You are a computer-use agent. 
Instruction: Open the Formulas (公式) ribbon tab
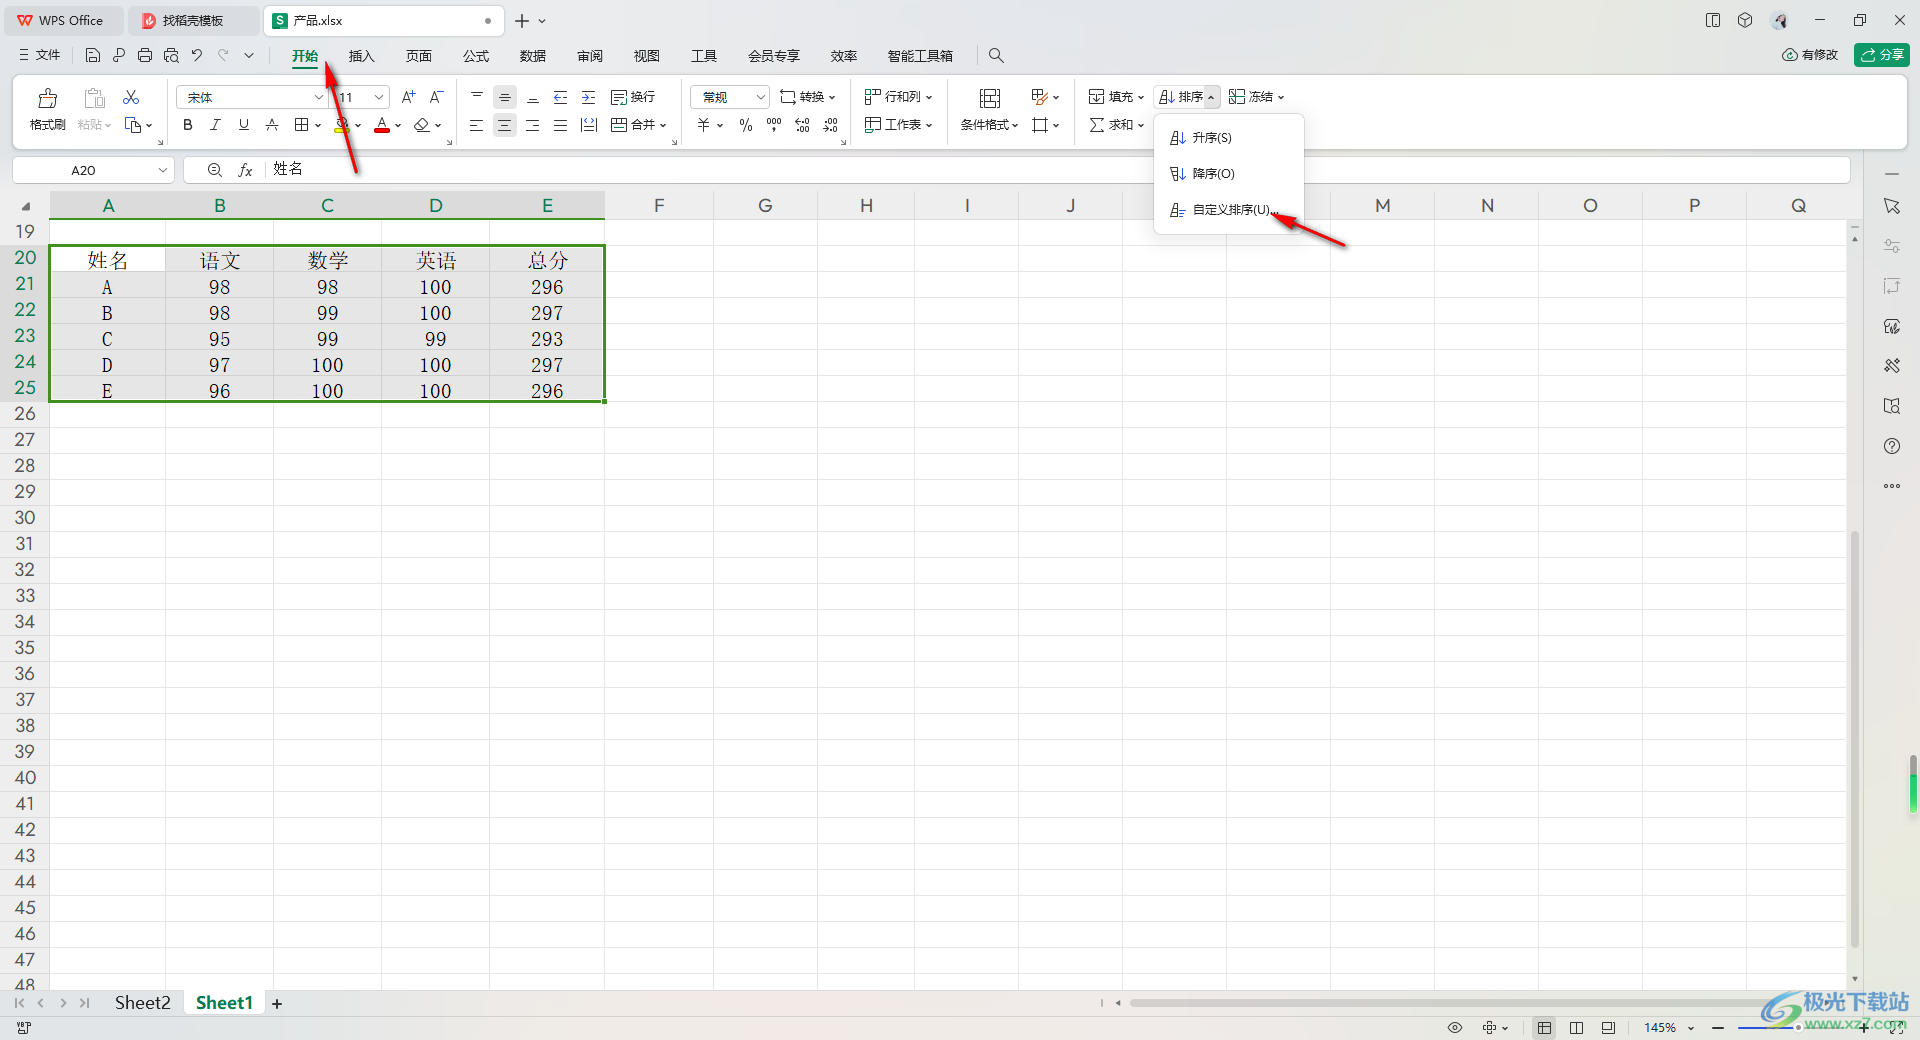(476, 56)
